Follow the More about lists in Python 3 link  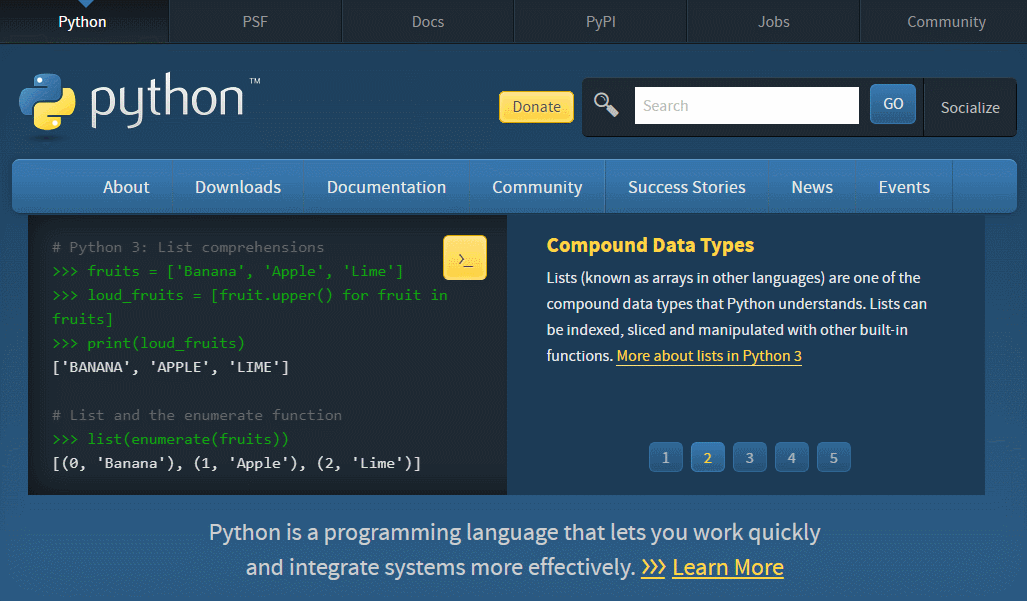point(709,356)
